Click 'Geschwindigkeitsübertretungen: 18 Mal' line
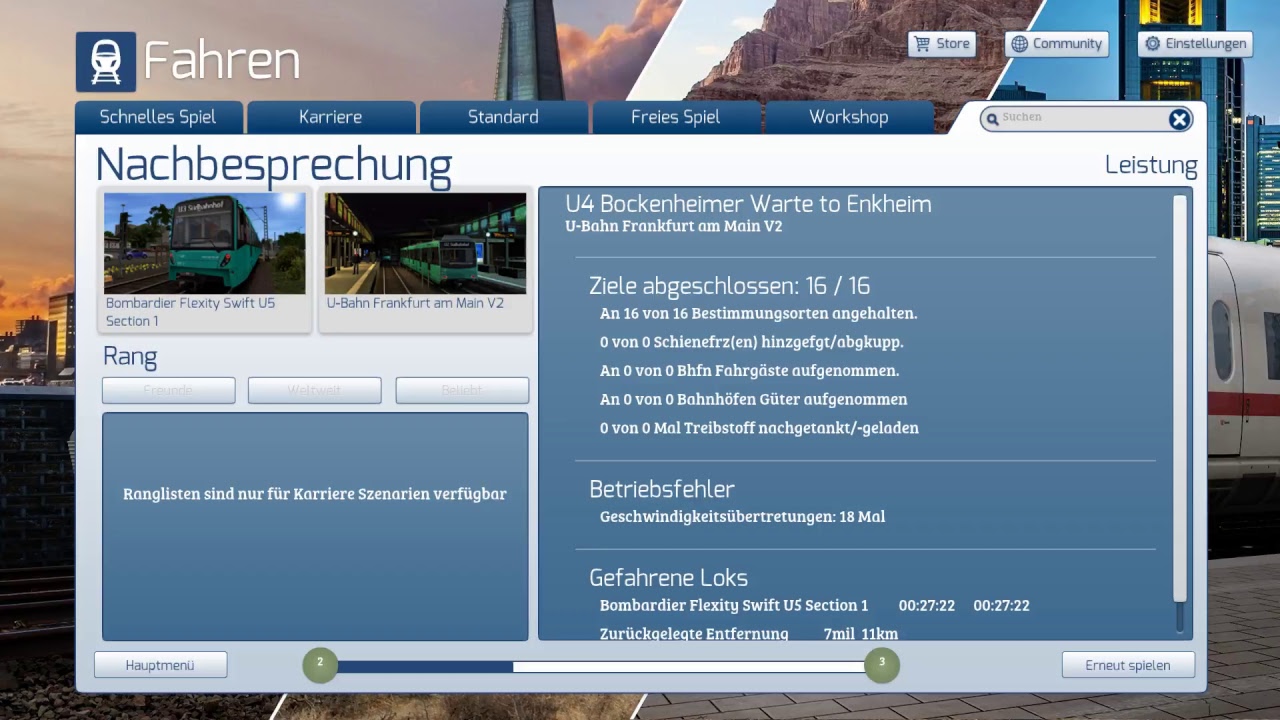The image size is (1280, 720). tap(742, 517)
